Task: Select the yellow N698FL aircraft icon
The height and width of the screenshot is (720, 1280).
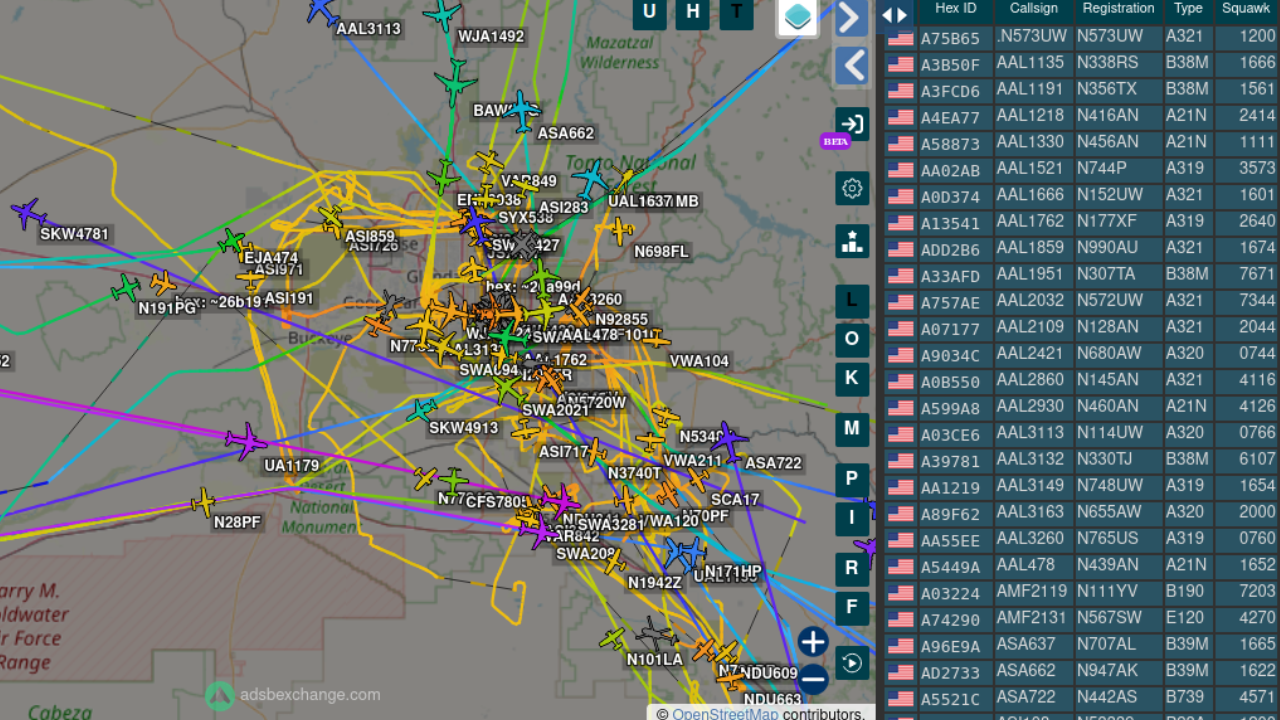Action: click(620, 231)
